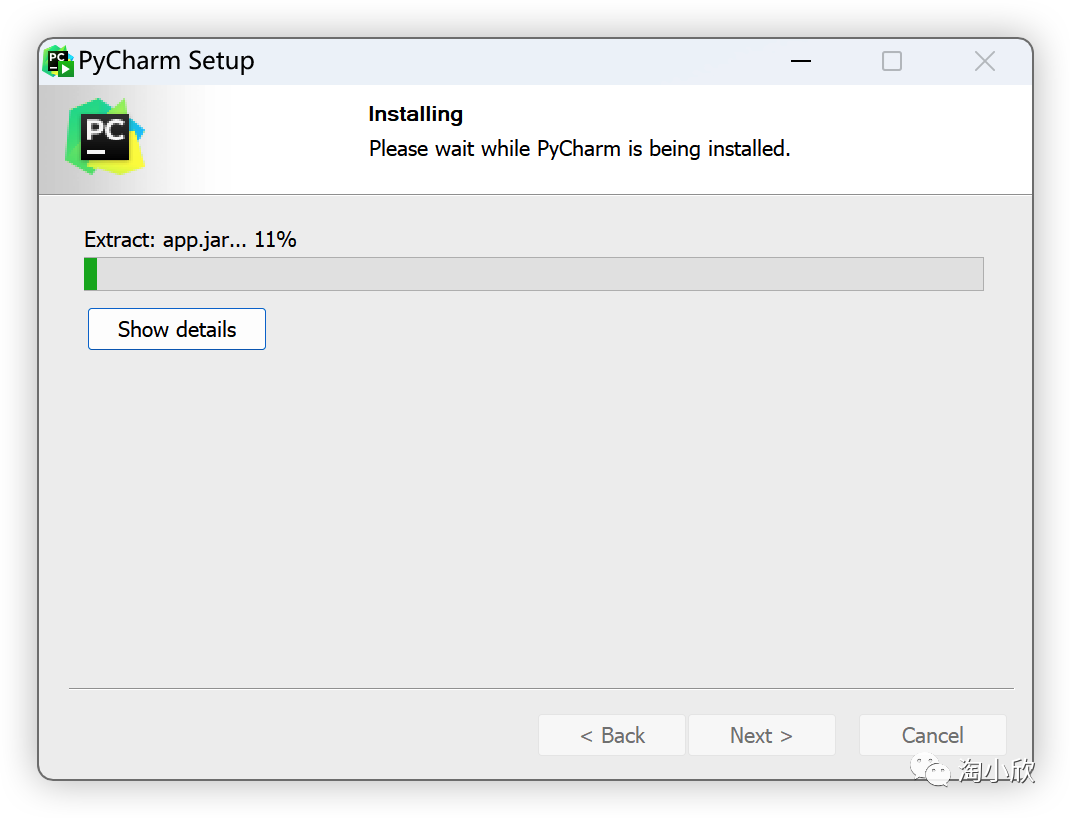1070x818 pixels.
Task: Minimize the PyCharm Setup window
Action: 800,61
